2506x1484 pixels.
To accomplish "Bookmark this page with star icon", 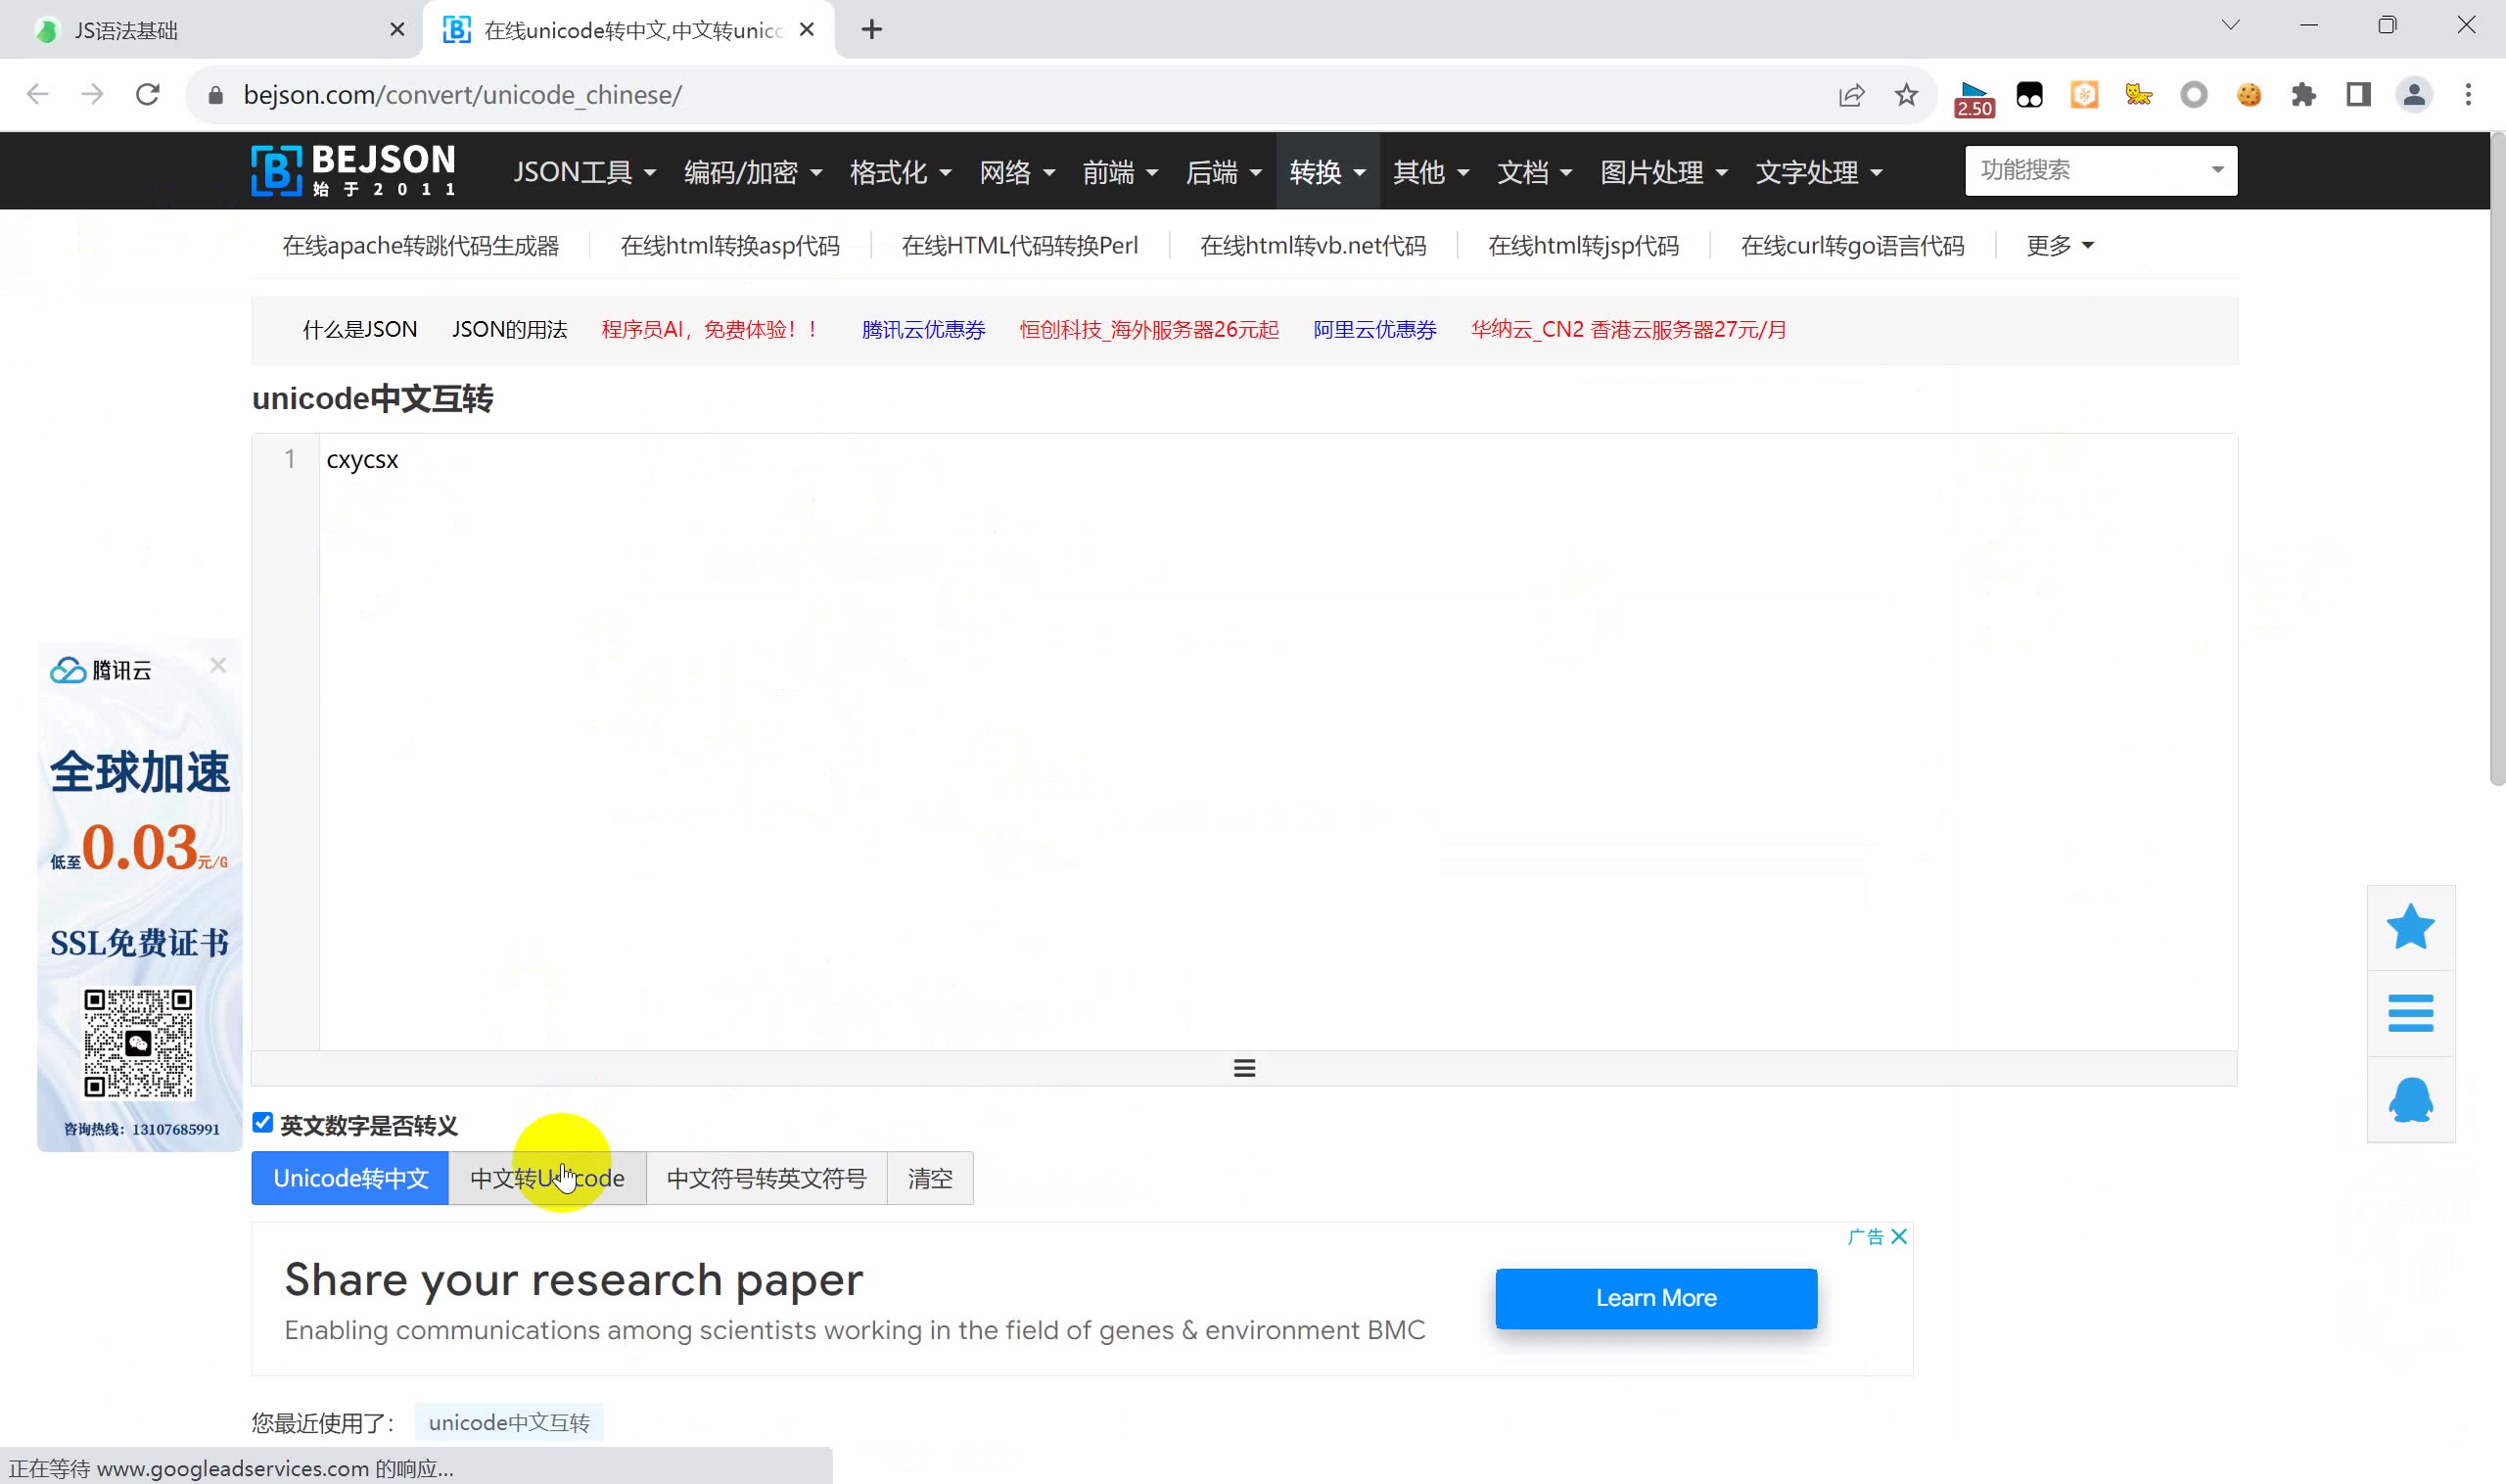I will click(x=1906, y=94).
